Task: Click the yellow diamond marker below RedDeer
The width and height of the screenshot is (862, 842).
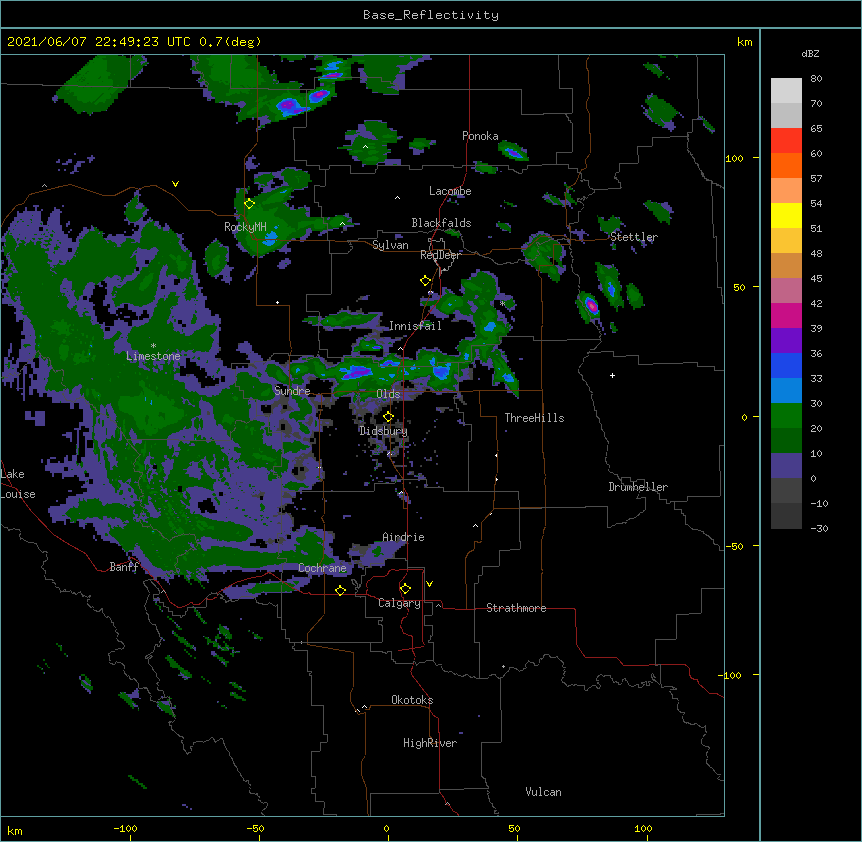Action: pyautogui.click(x=425, y=281)
